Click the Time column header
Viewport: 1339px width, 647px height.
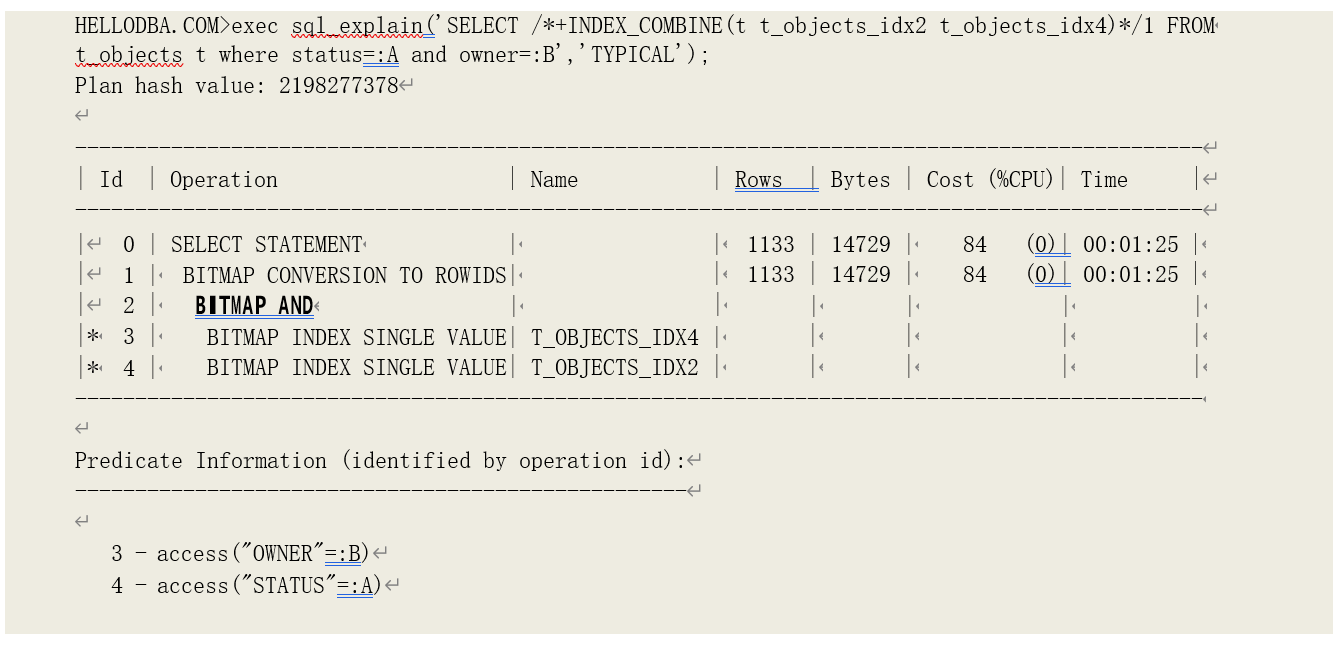[x=1104, y=180]
